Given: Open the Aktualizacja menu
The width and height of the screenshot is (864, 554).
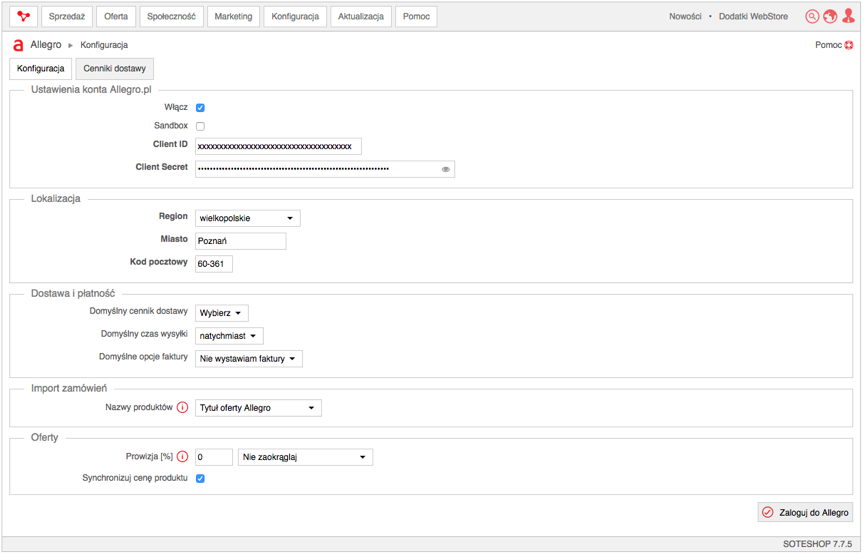Looking at the screenshot, I should coord(361,17).
